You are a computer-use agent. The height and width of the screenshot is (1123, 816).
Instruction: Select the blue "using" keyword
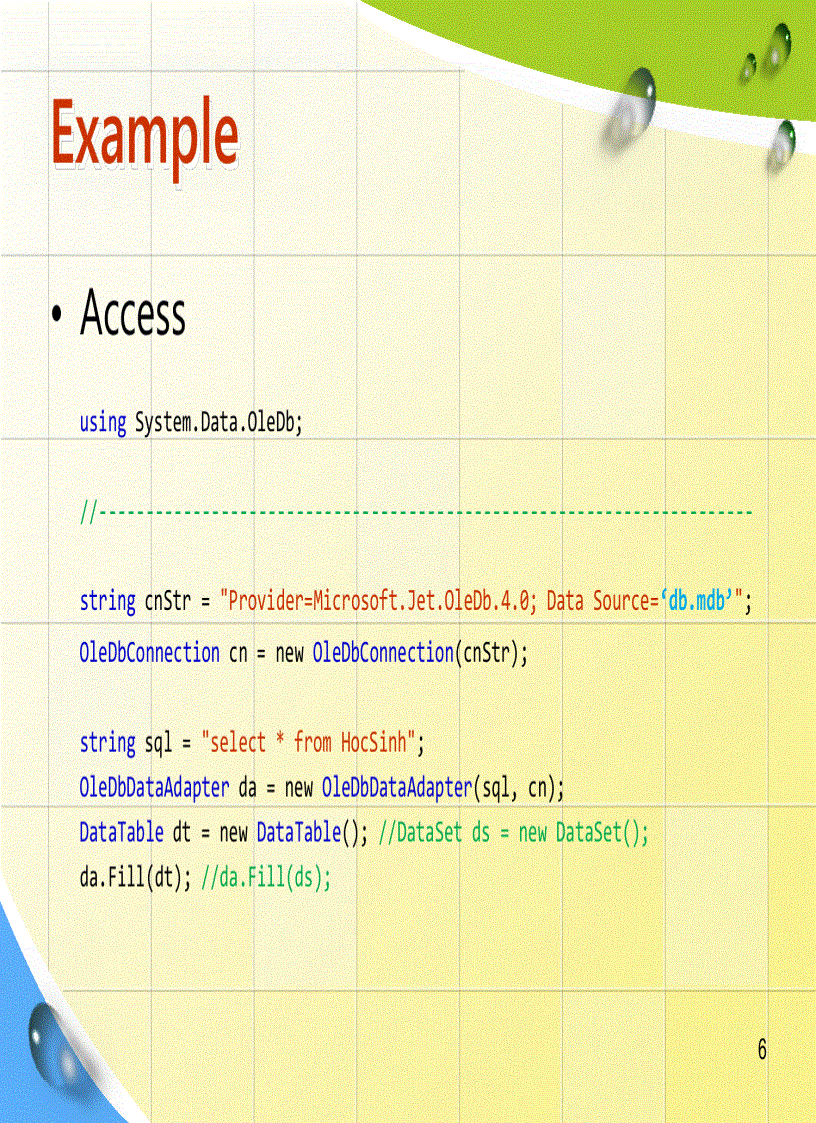(102, 423)
